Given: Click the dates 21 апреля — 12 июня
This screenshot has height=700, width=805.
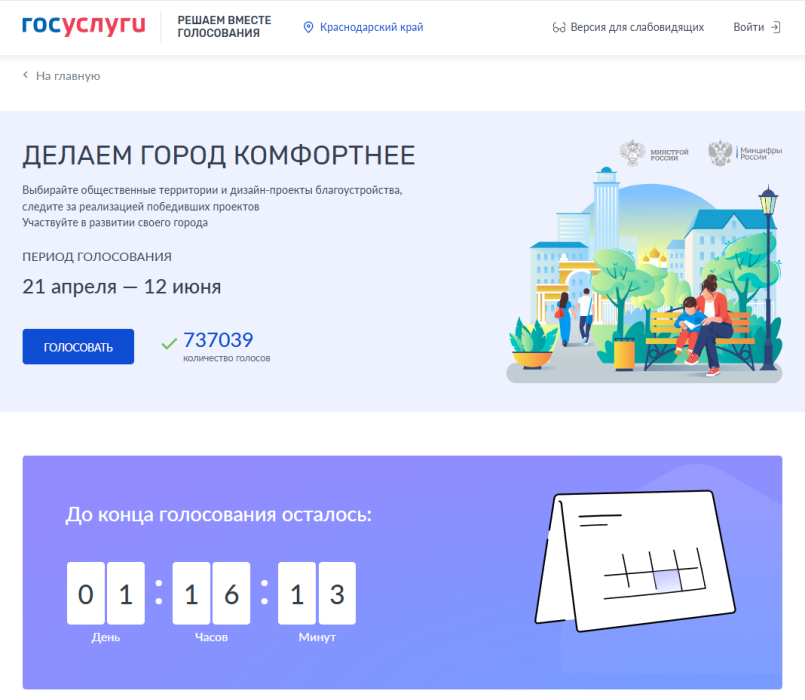Looking at the screenshot, I should [x=122, y=287].
